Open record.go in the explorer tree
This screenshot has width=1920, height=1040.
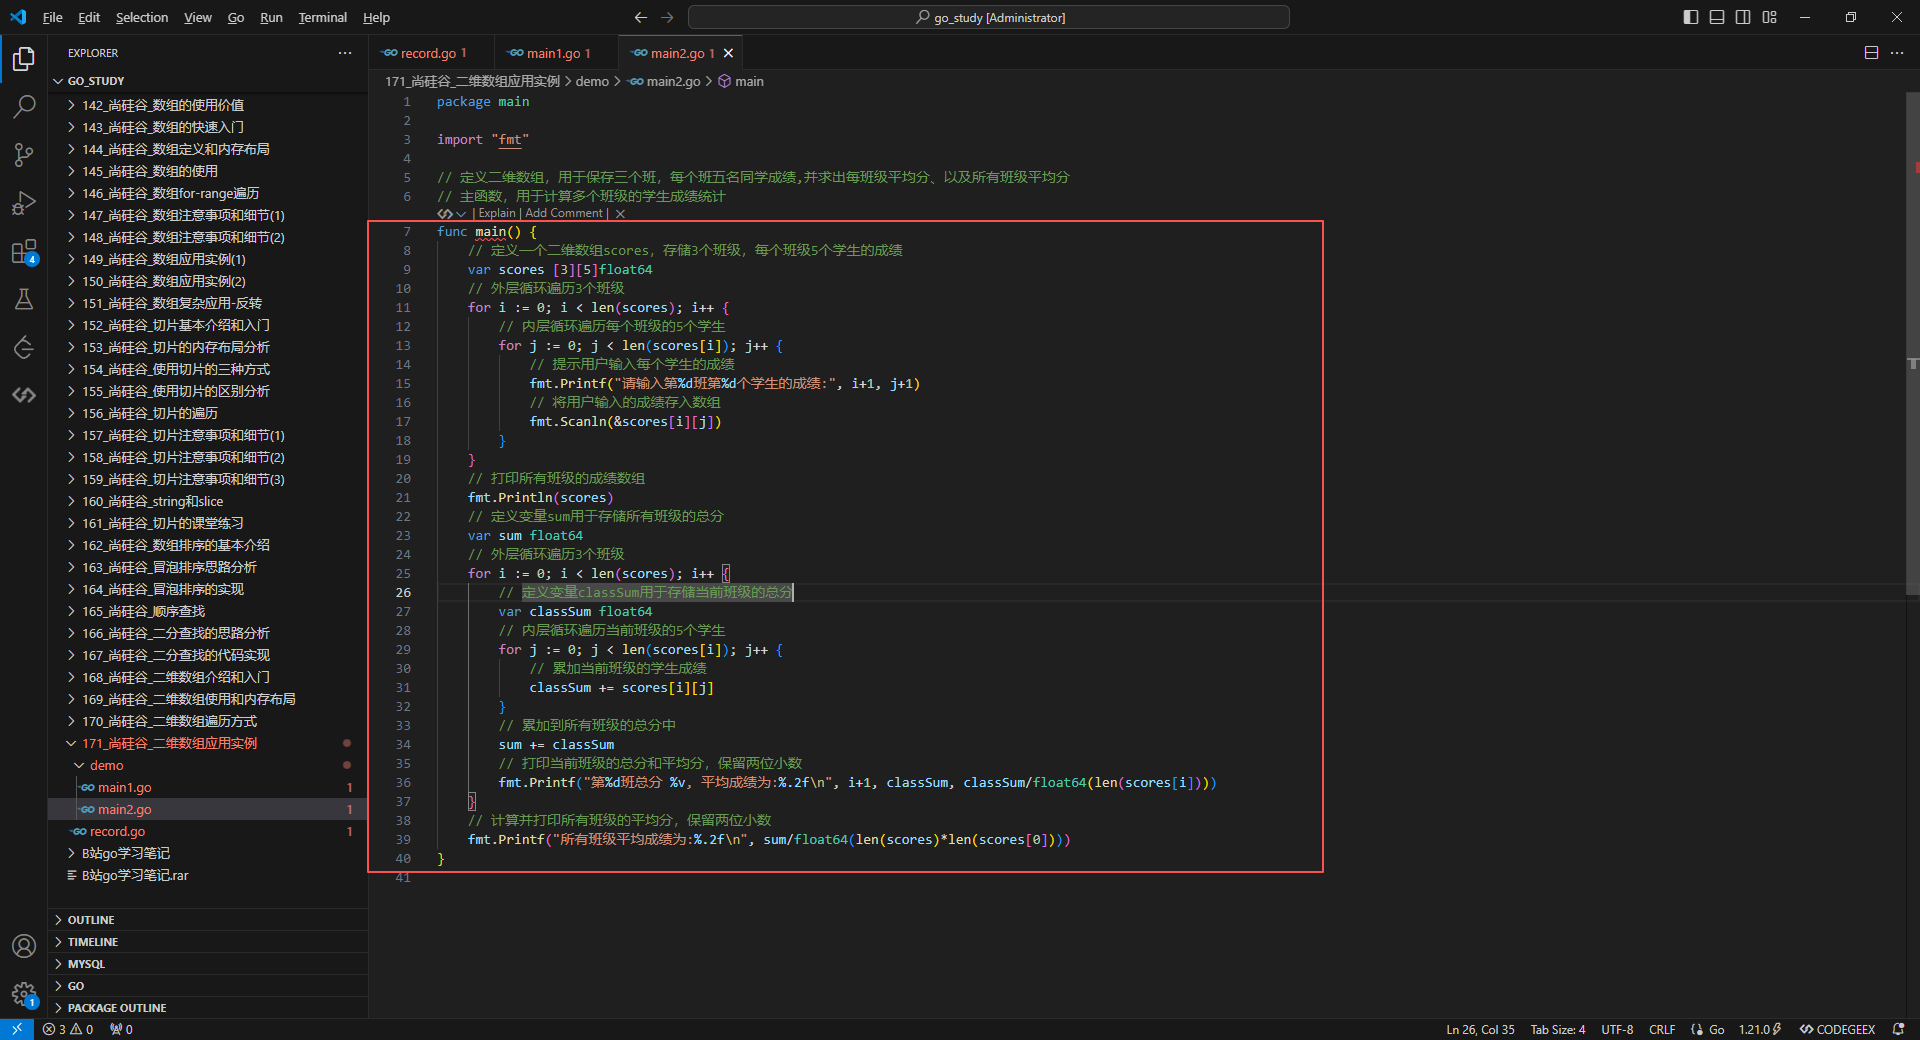click(x=208, y=831)
